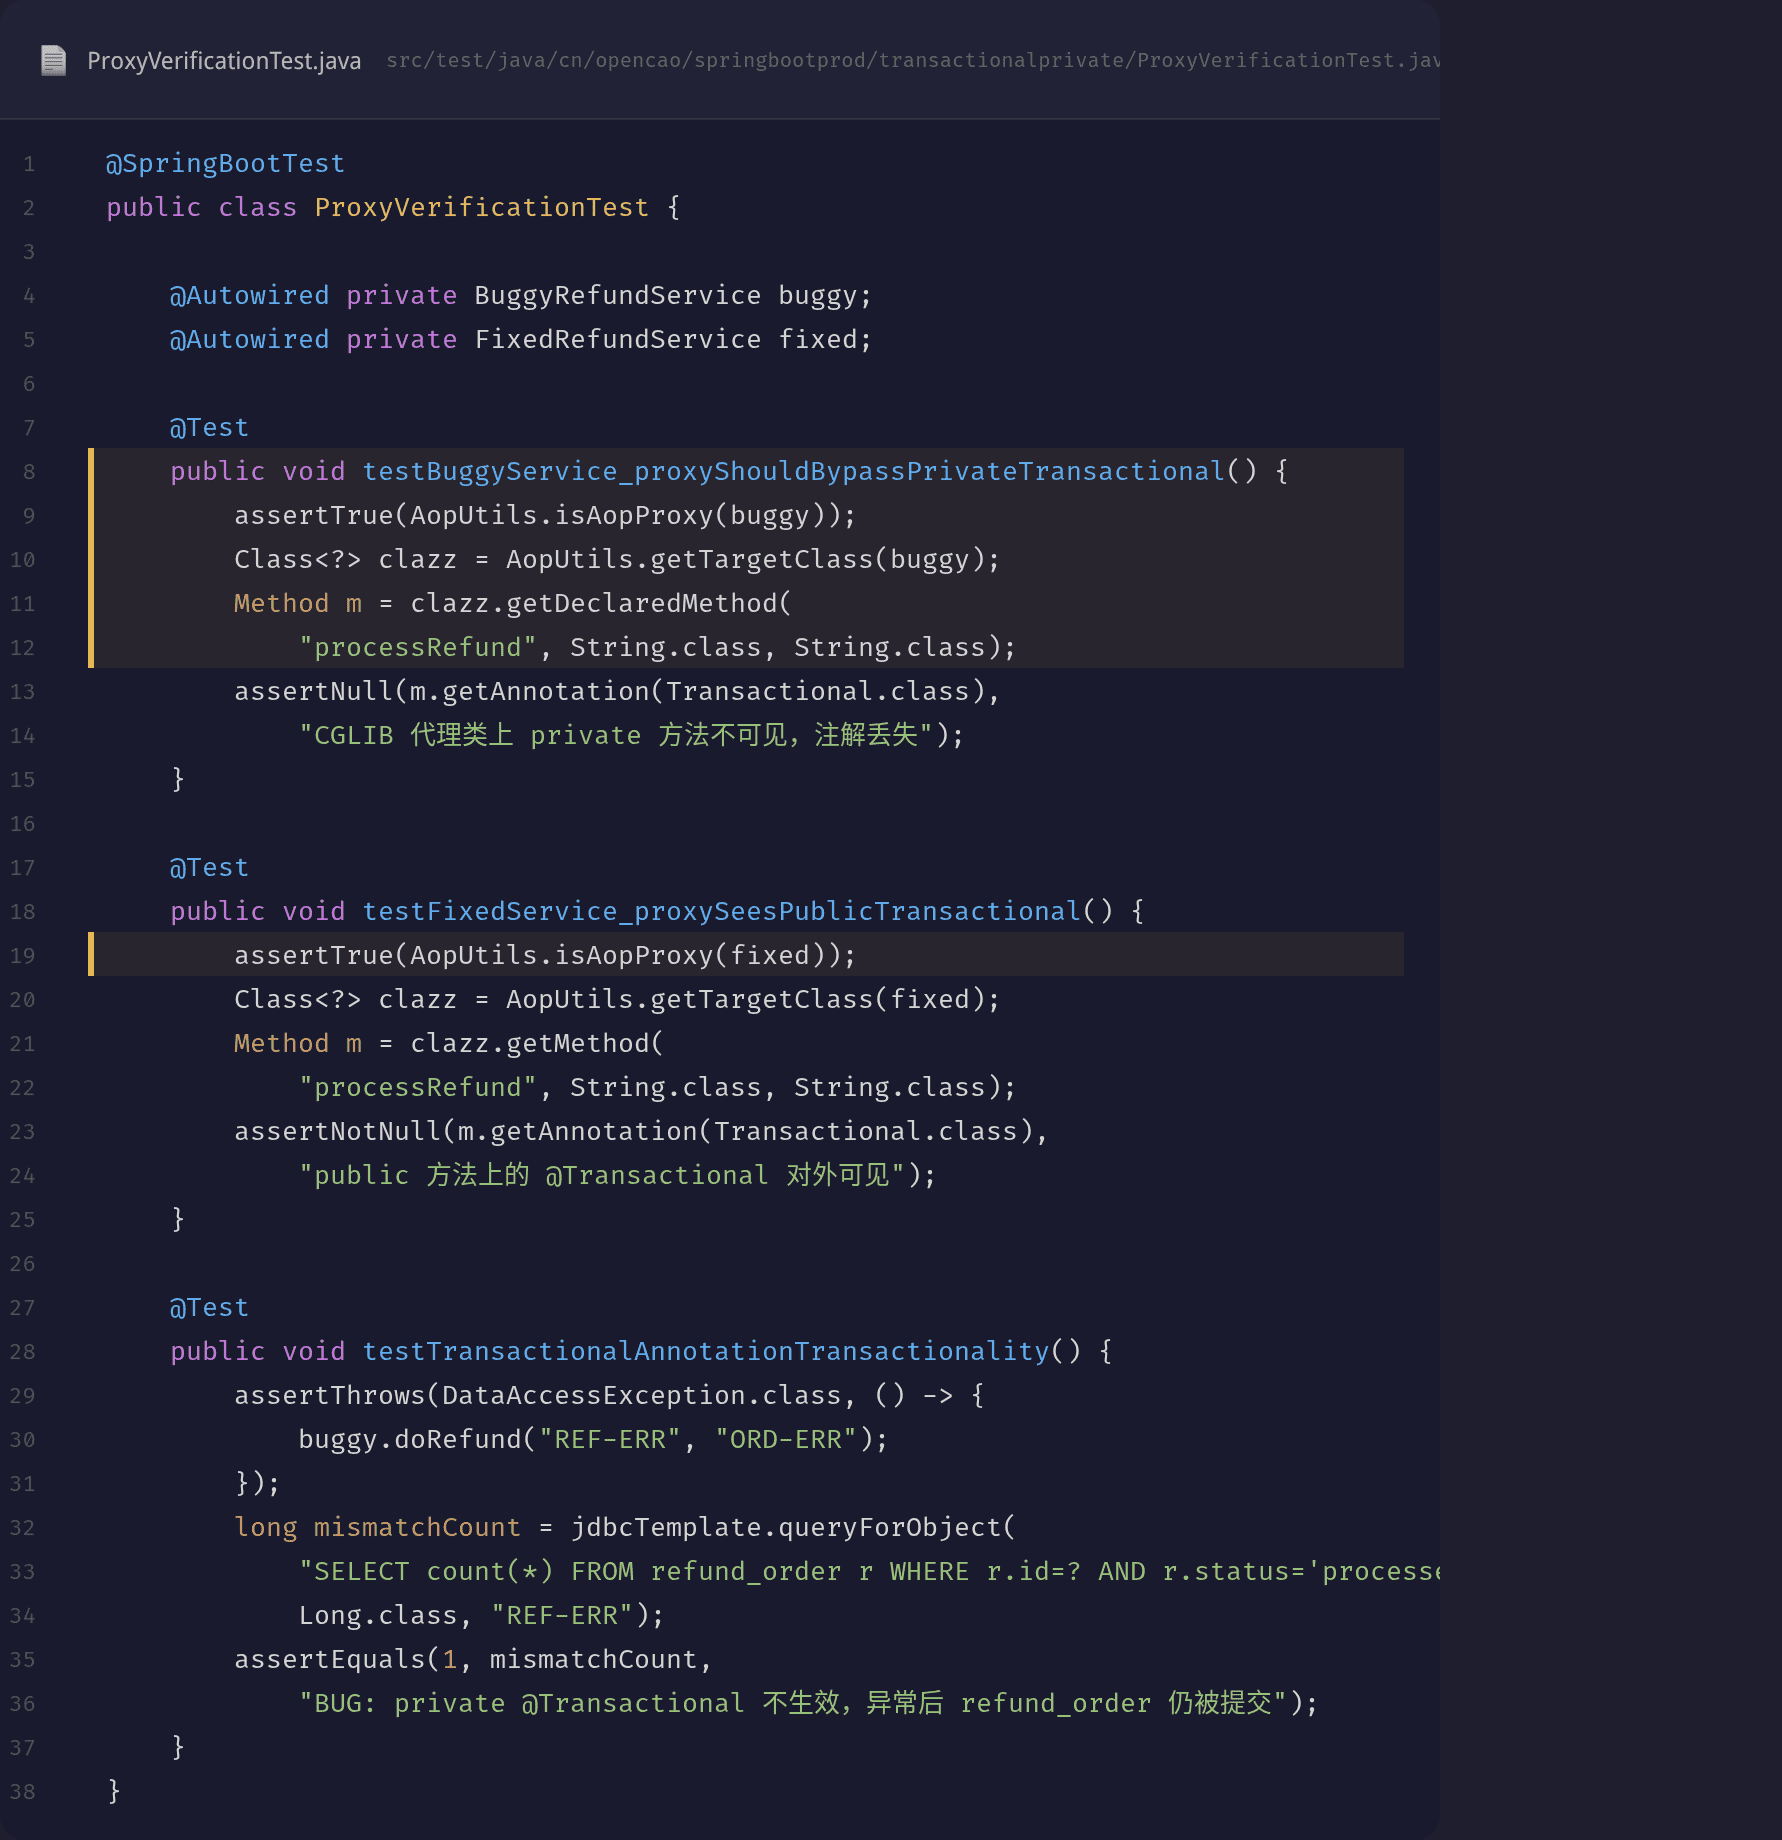Viewport: 1782px width, 1840px height.
Task: Click @Test annotation on line 17
Action: click(209, 867)
